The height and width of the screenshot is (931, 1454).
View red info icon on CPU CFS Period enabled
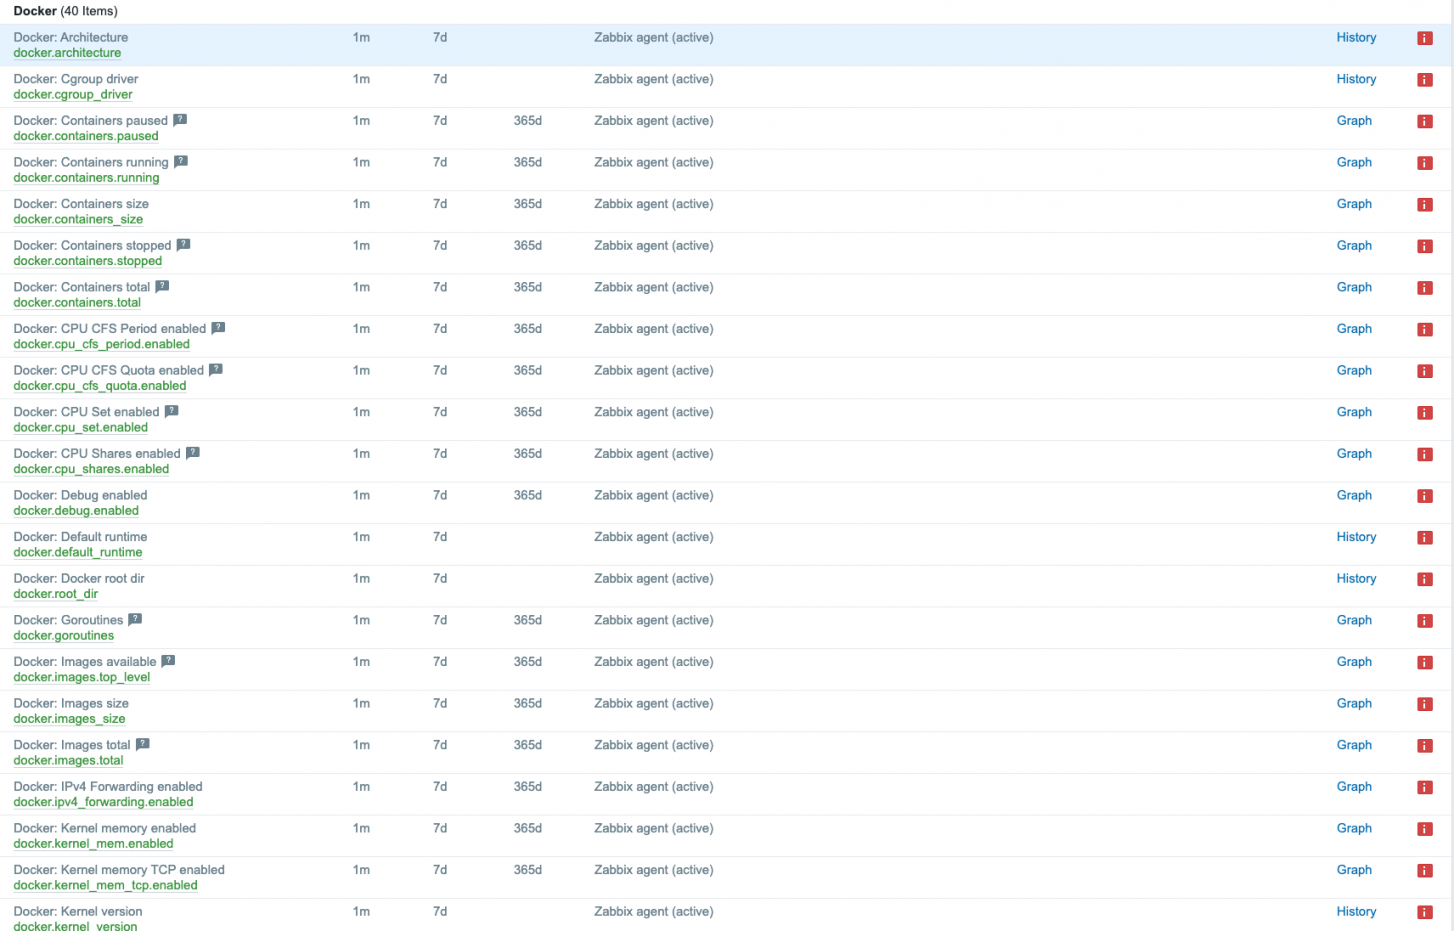[x=1425, y=330]
